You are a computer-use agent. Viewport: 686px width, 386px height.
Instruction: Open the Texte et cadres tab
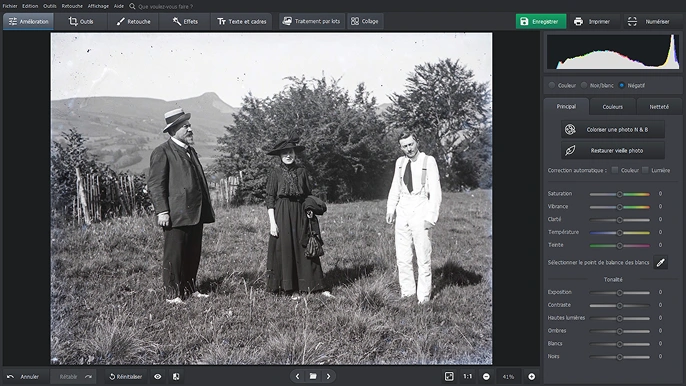[242, 21]
